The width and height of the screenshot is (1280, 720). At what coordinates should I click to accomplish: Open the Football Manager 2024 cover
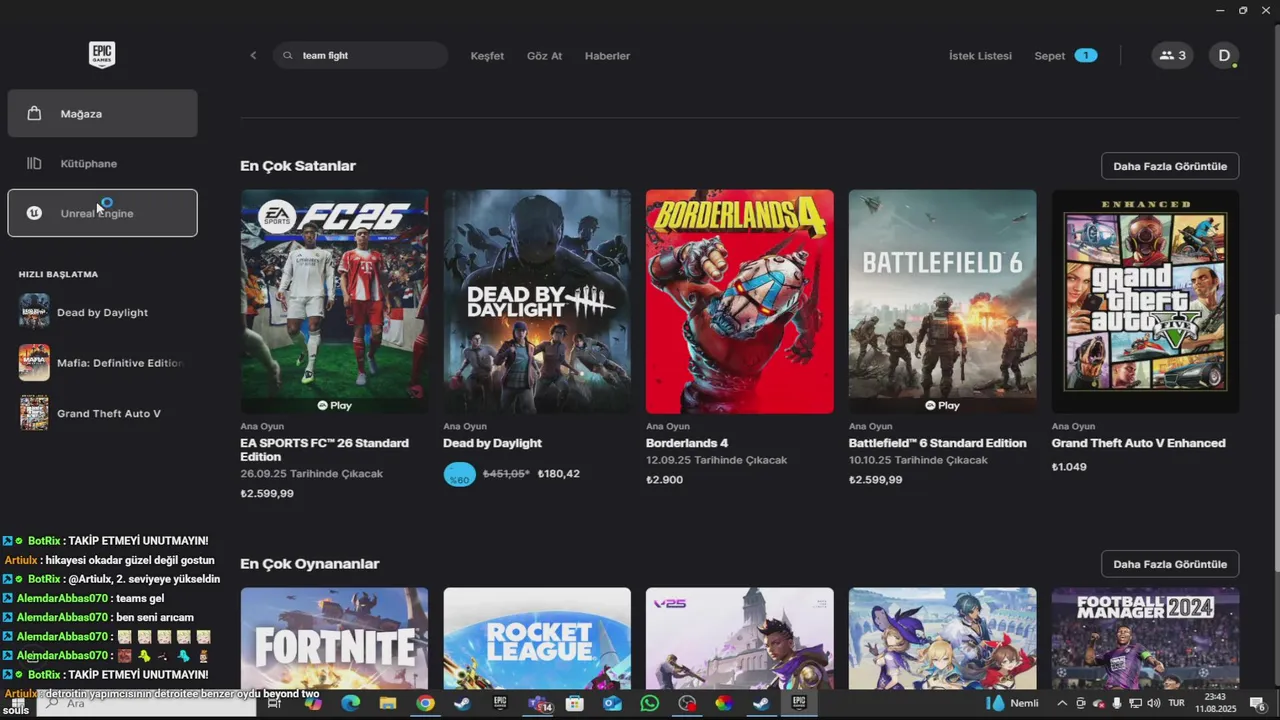1145,638
